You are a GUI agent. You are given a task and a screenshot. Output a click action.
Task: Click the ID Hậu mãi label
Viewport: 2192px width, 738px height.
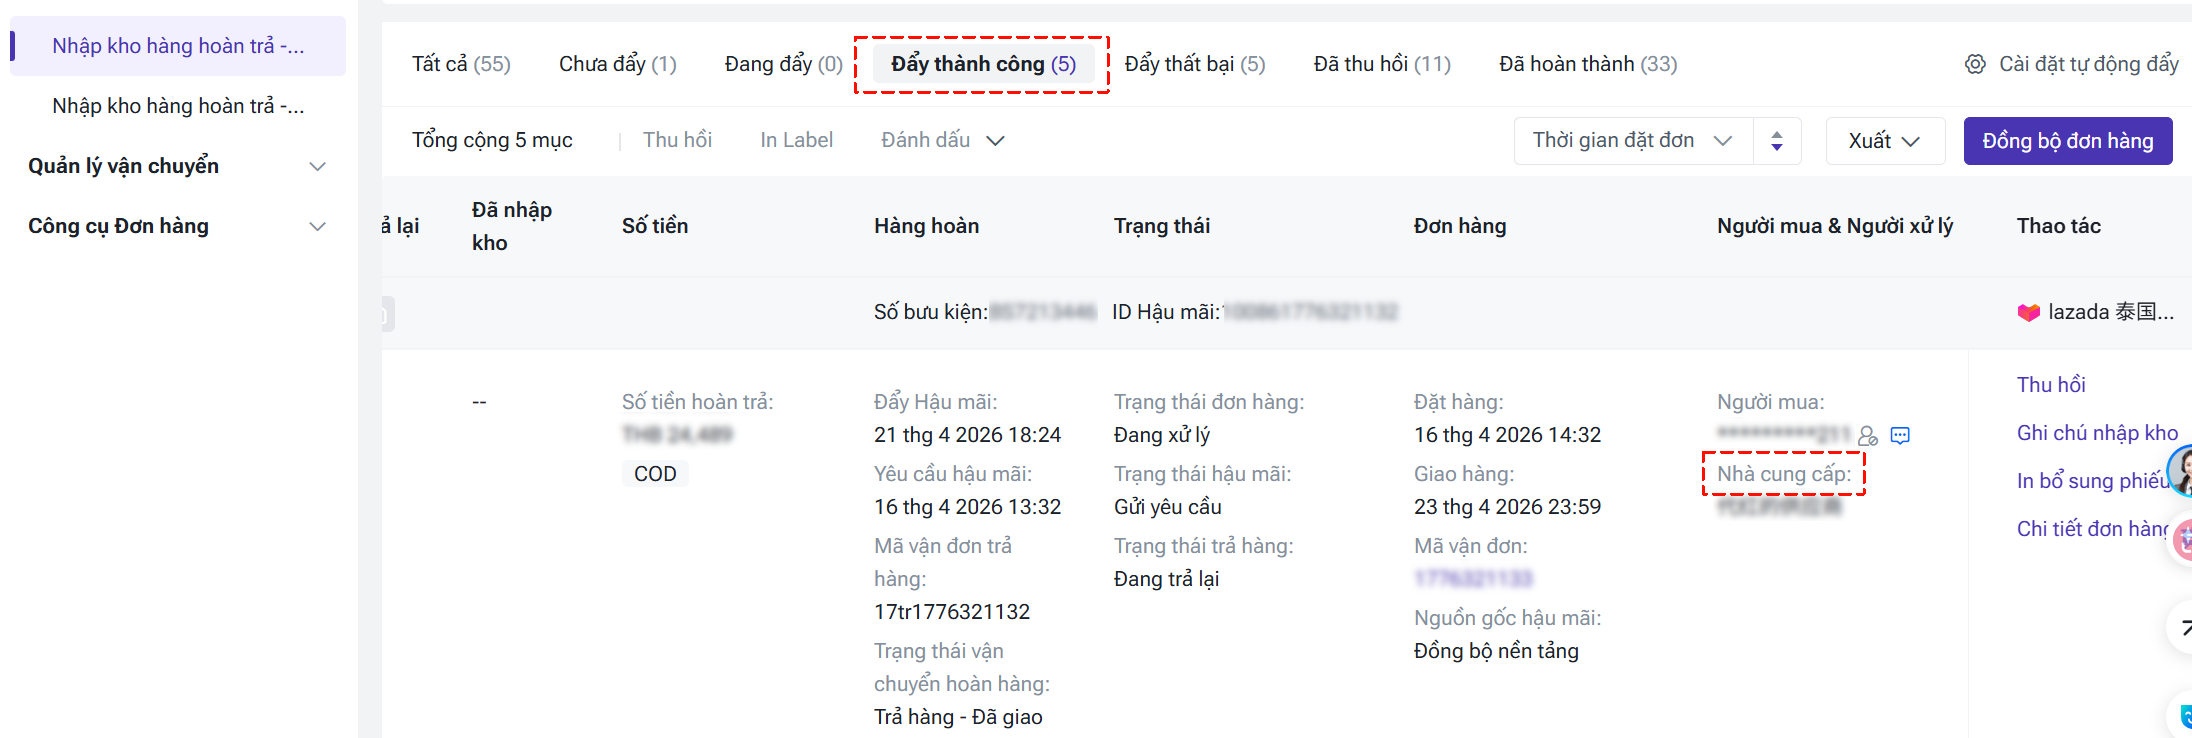point(1167,312)
